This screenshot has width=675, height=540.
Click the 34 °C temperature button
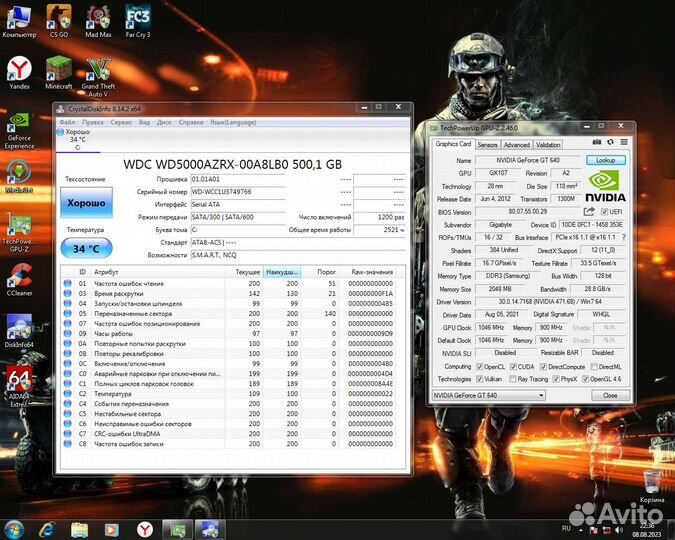[x=87, y=248]
